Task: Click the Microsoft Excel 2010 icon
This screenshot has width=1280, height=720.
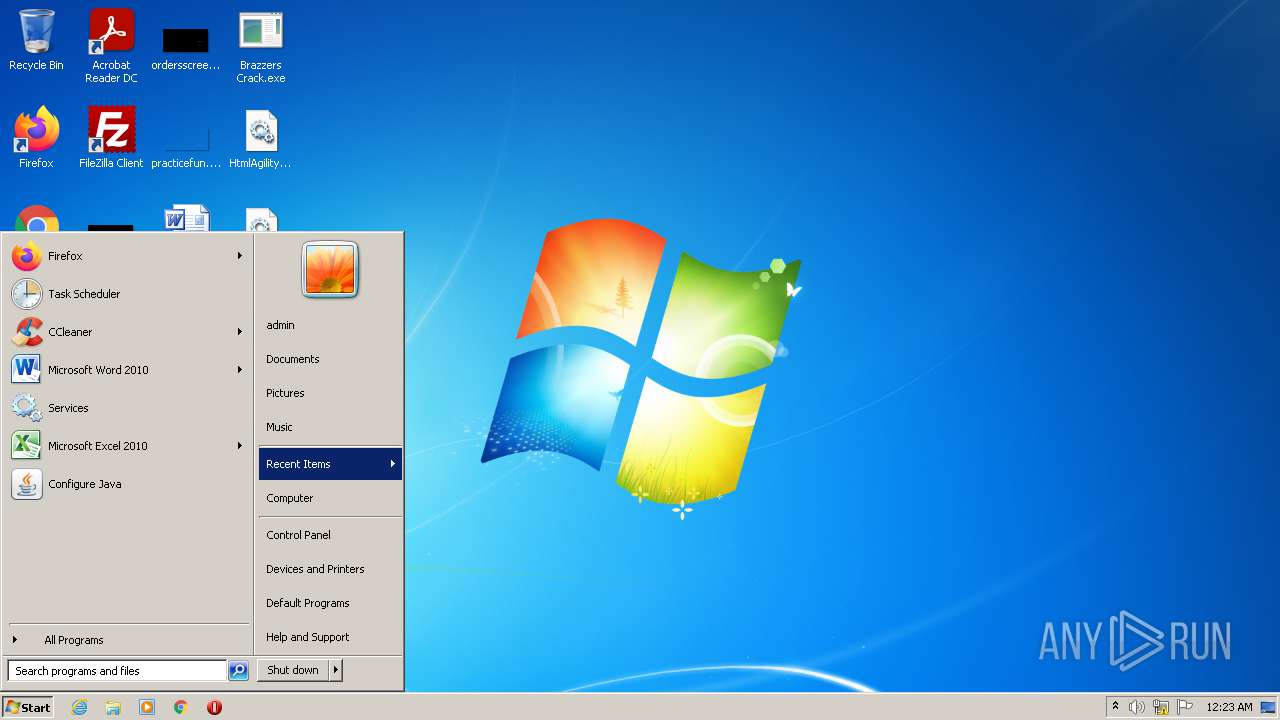Action: [27, 446]
